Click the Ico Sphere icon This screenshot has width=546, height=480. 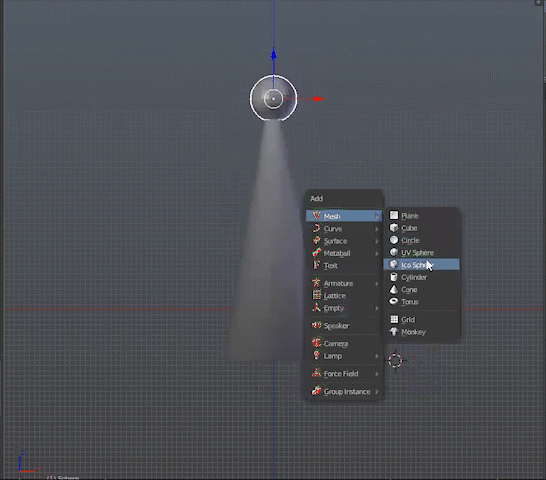click(394, 264)
